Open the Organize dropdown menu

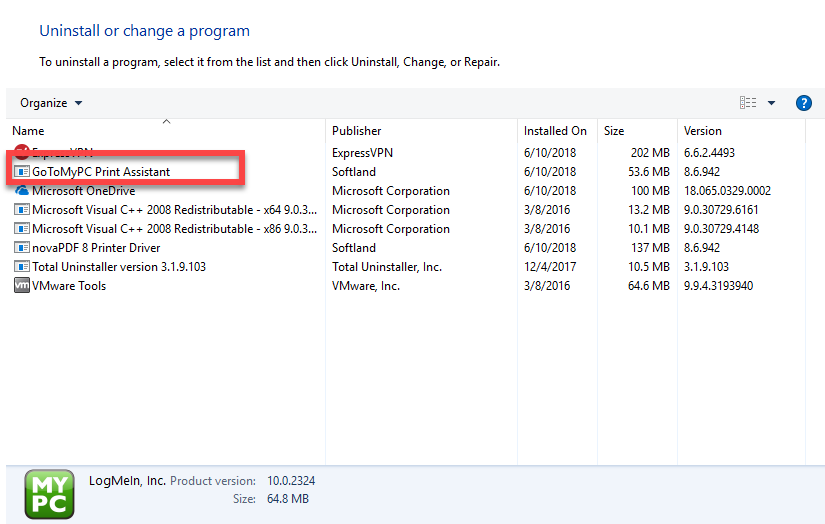coord(51,103)
